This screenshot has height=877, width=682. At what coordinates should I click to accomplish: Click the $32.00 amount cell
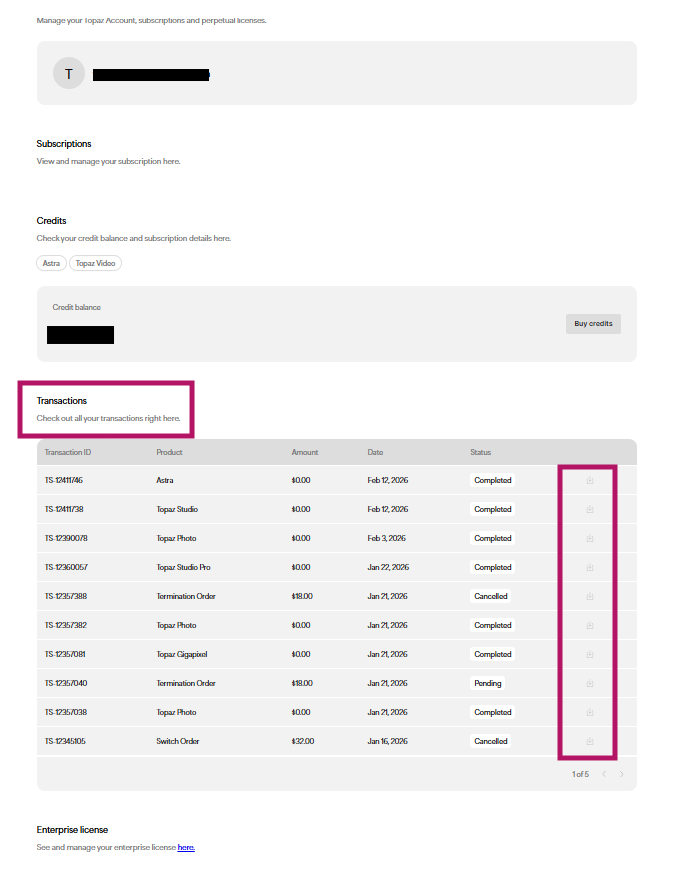point(303,742)
